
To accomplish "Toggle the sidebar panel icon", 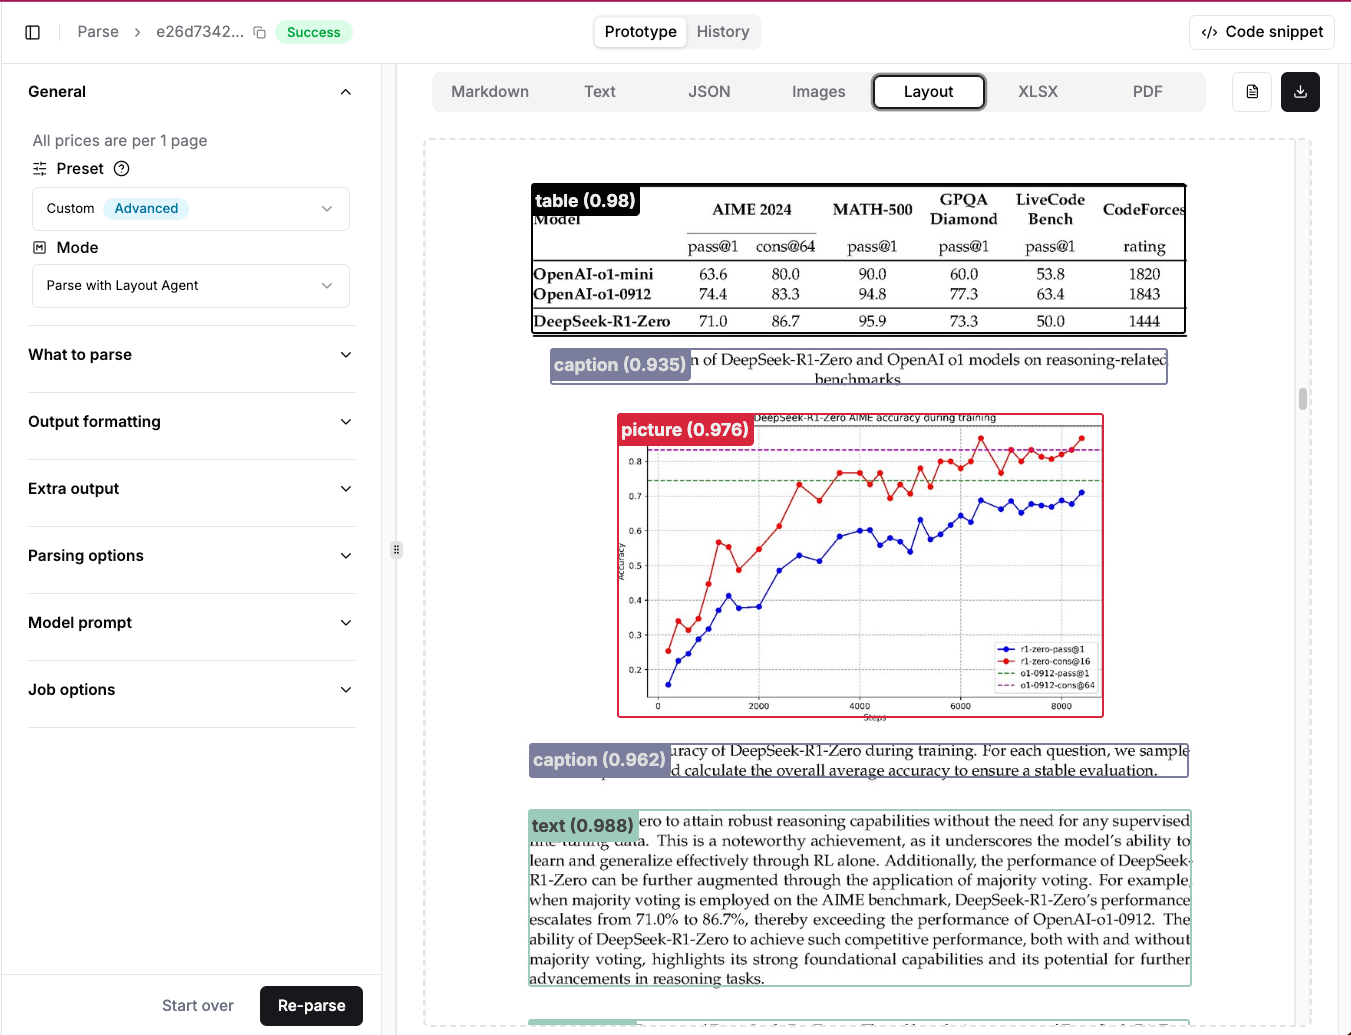I will point(32,32).
